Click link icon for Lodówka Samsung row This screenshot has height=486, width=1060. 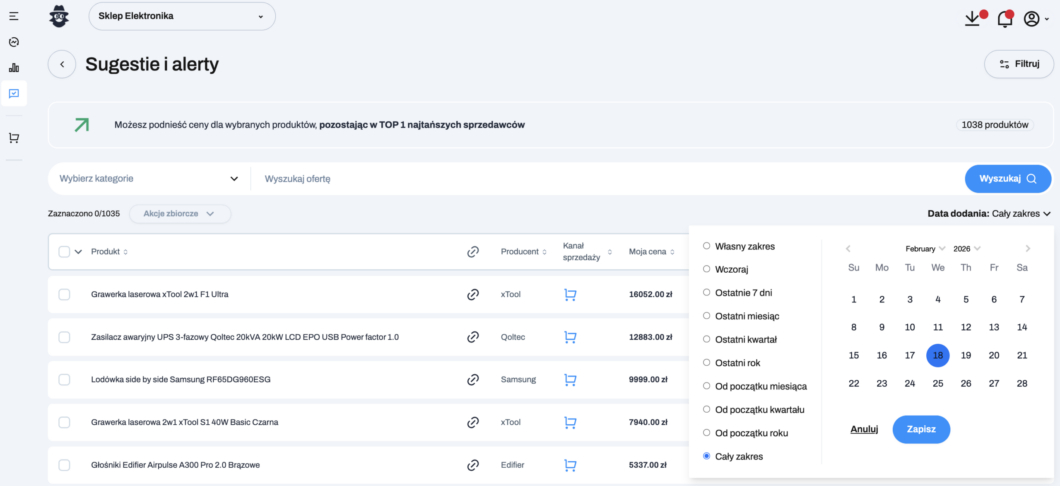click(x=473, y=380)
